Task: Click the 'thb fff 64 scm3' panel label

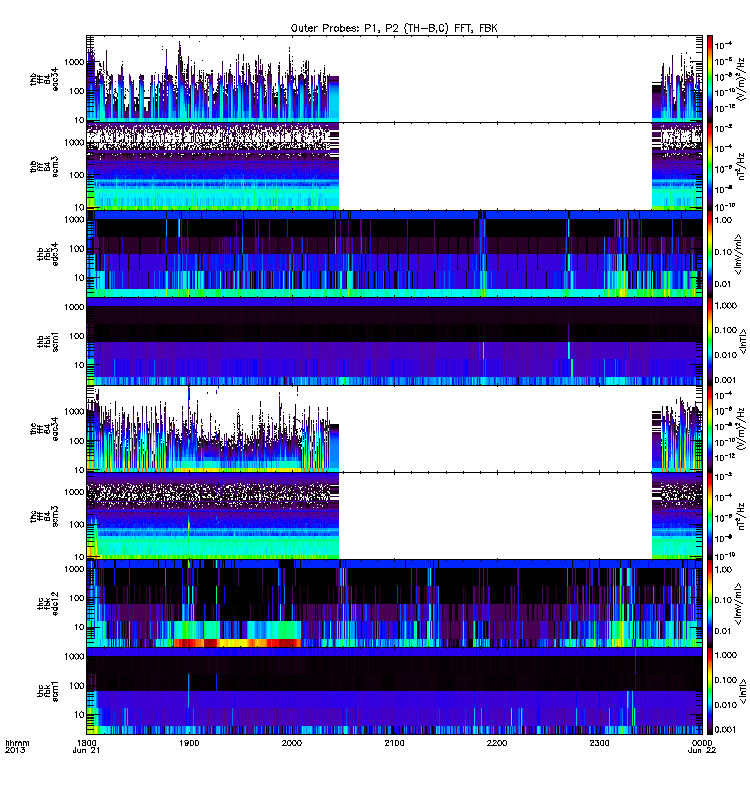Action: coord(44,167)
